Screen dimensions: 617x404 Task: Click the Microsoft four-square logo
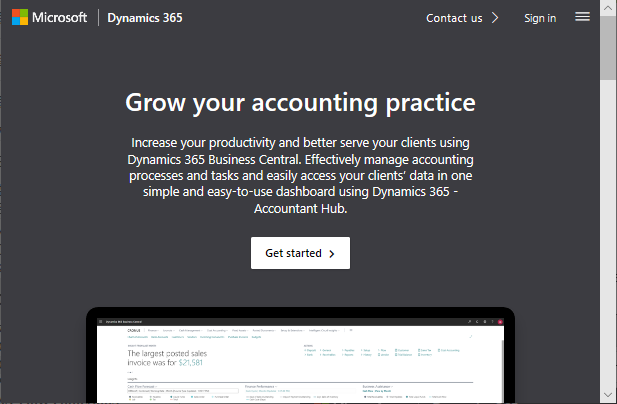point(20,17)
